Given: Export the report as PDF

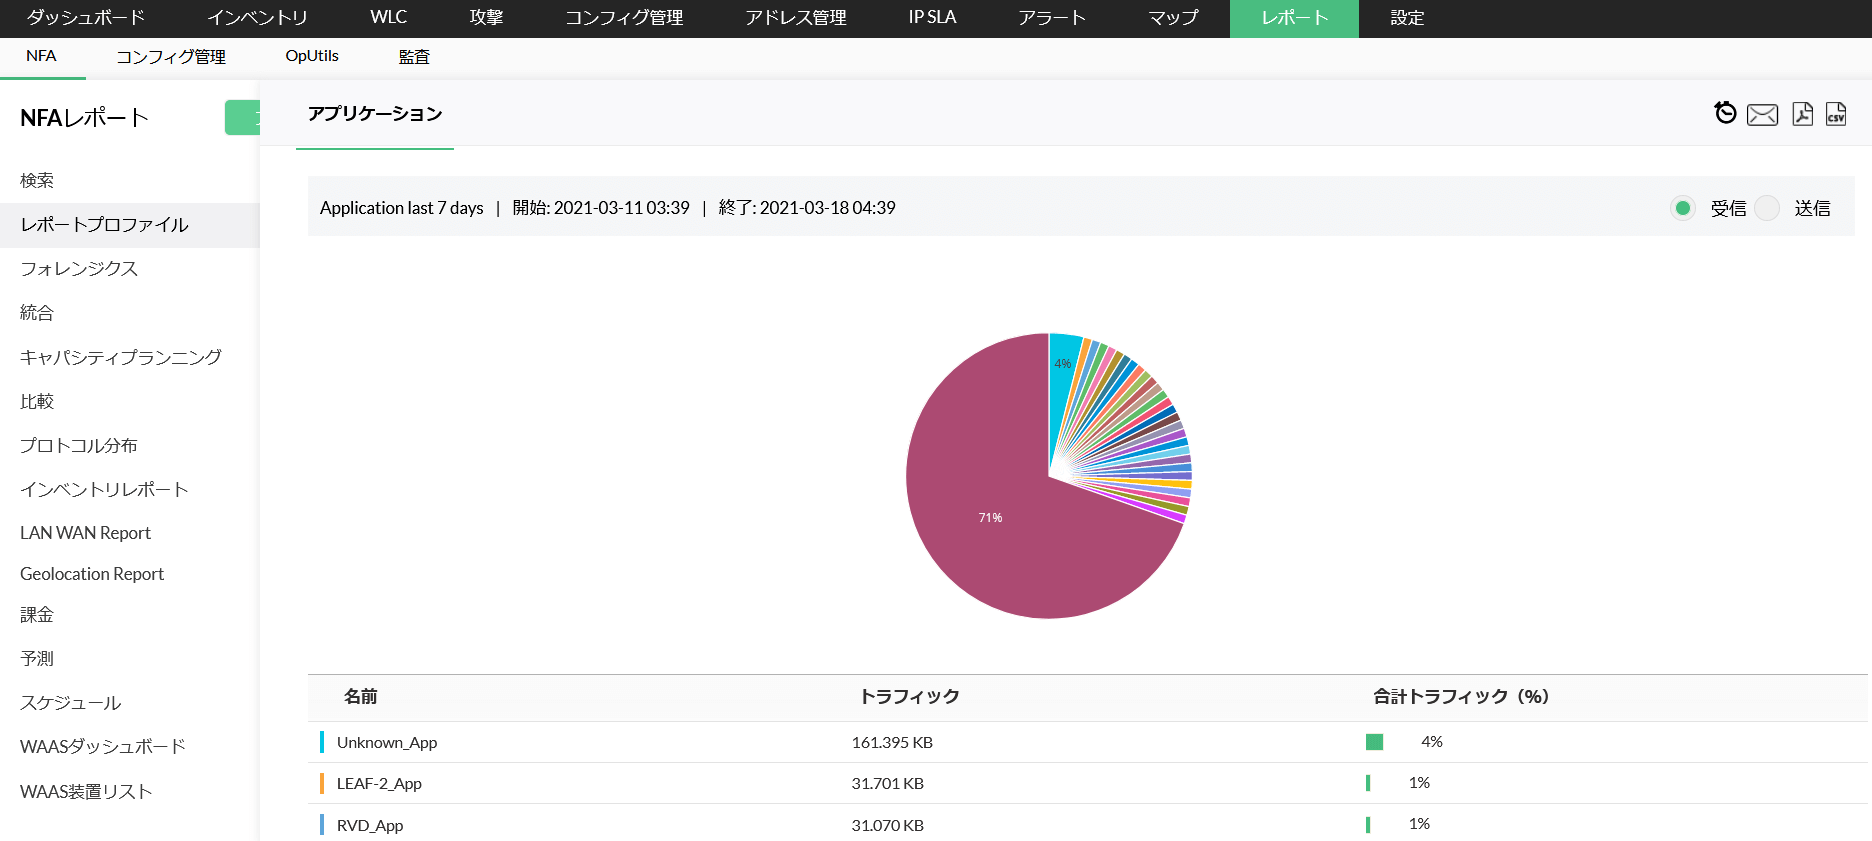Looking at the screenshot, I should coord(1802,114).
